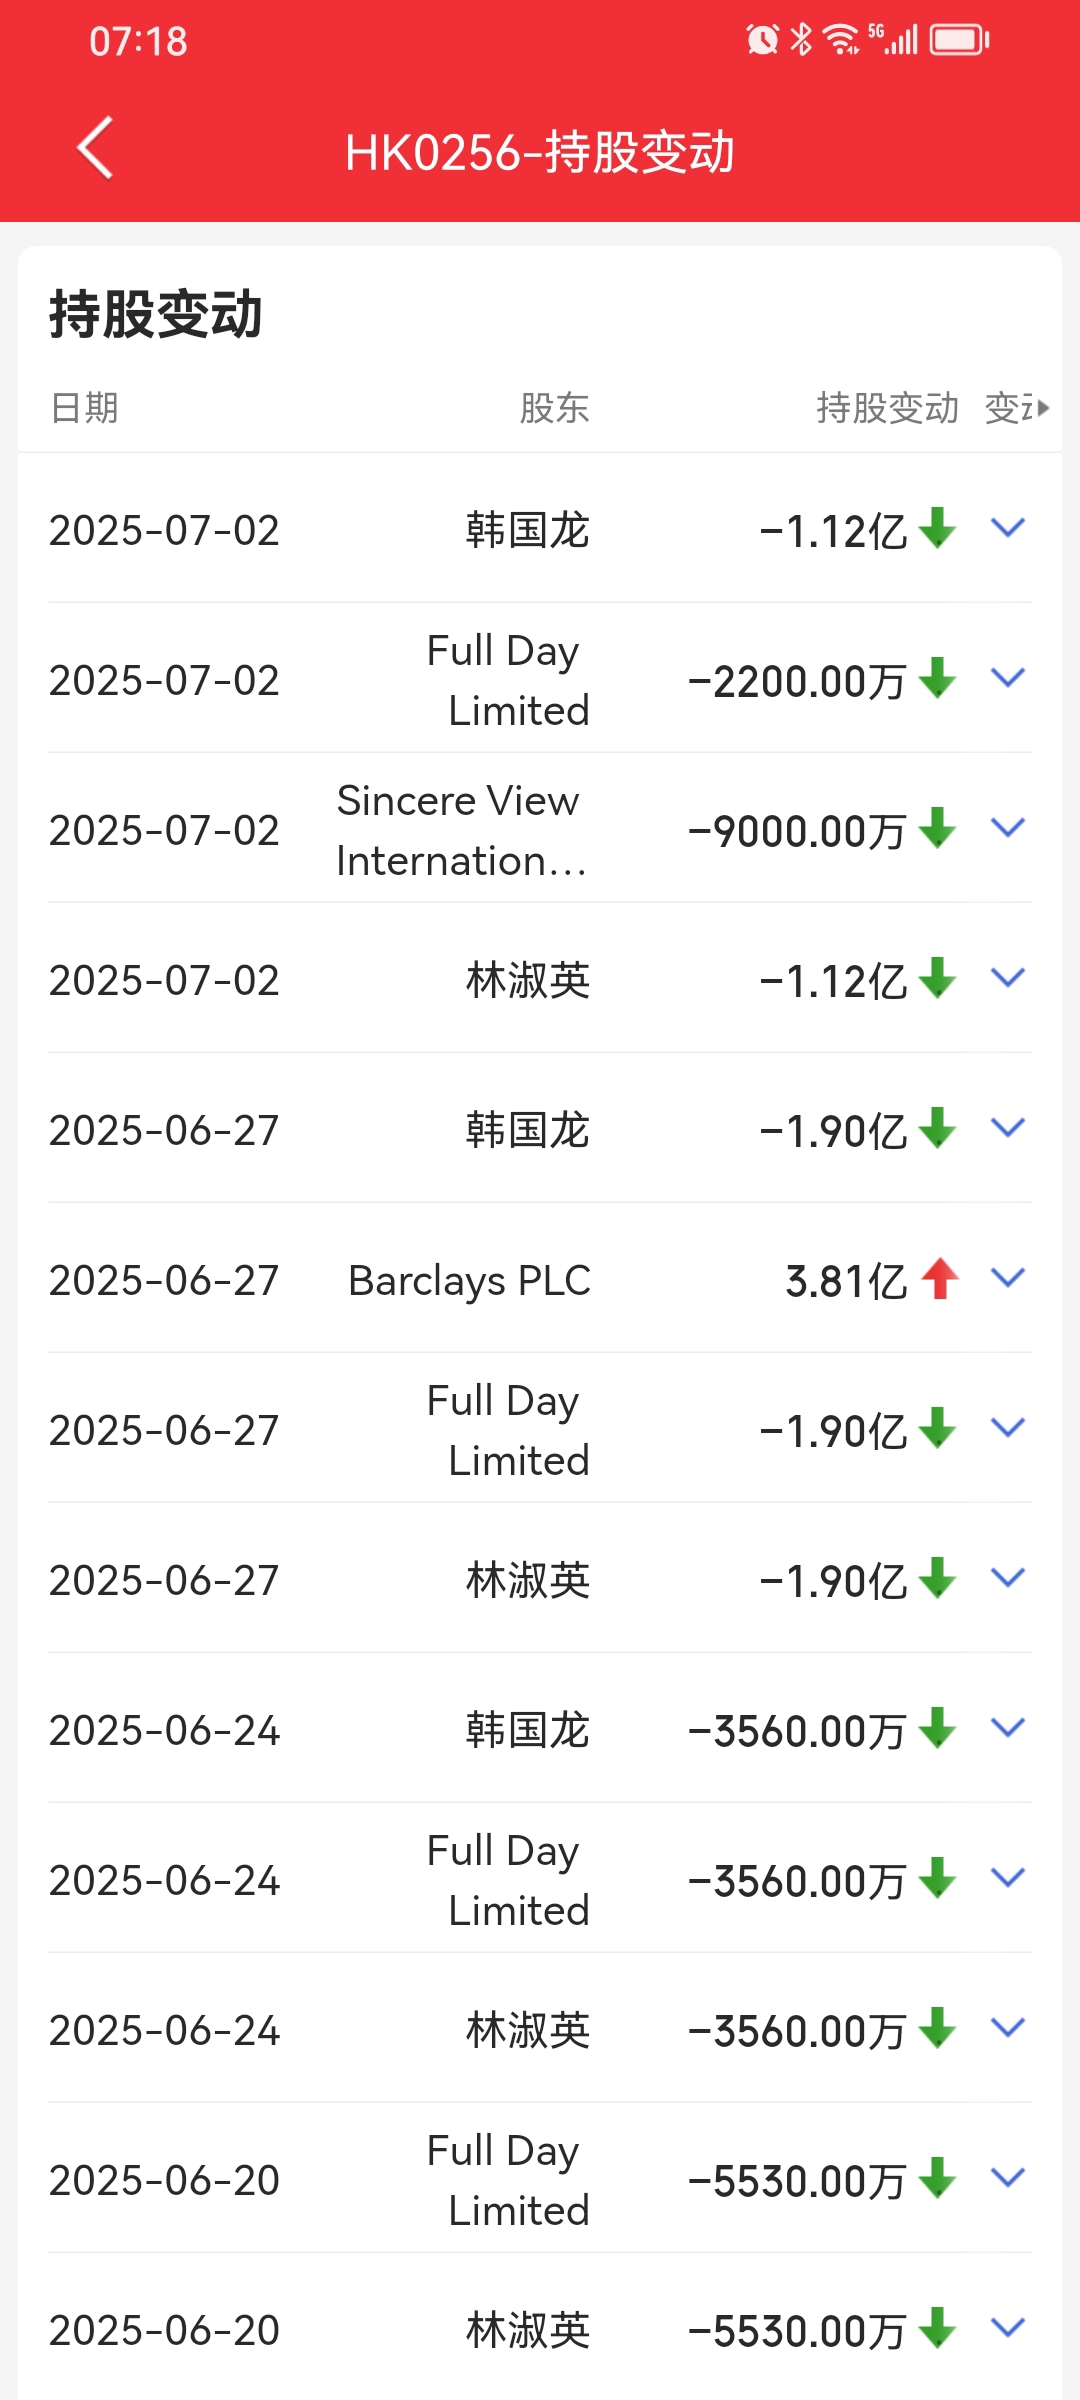The width and height of the screenshot is (1080, 2400).
Task: Click the Bluetooth status icon
Action: [x=801, y=40]
